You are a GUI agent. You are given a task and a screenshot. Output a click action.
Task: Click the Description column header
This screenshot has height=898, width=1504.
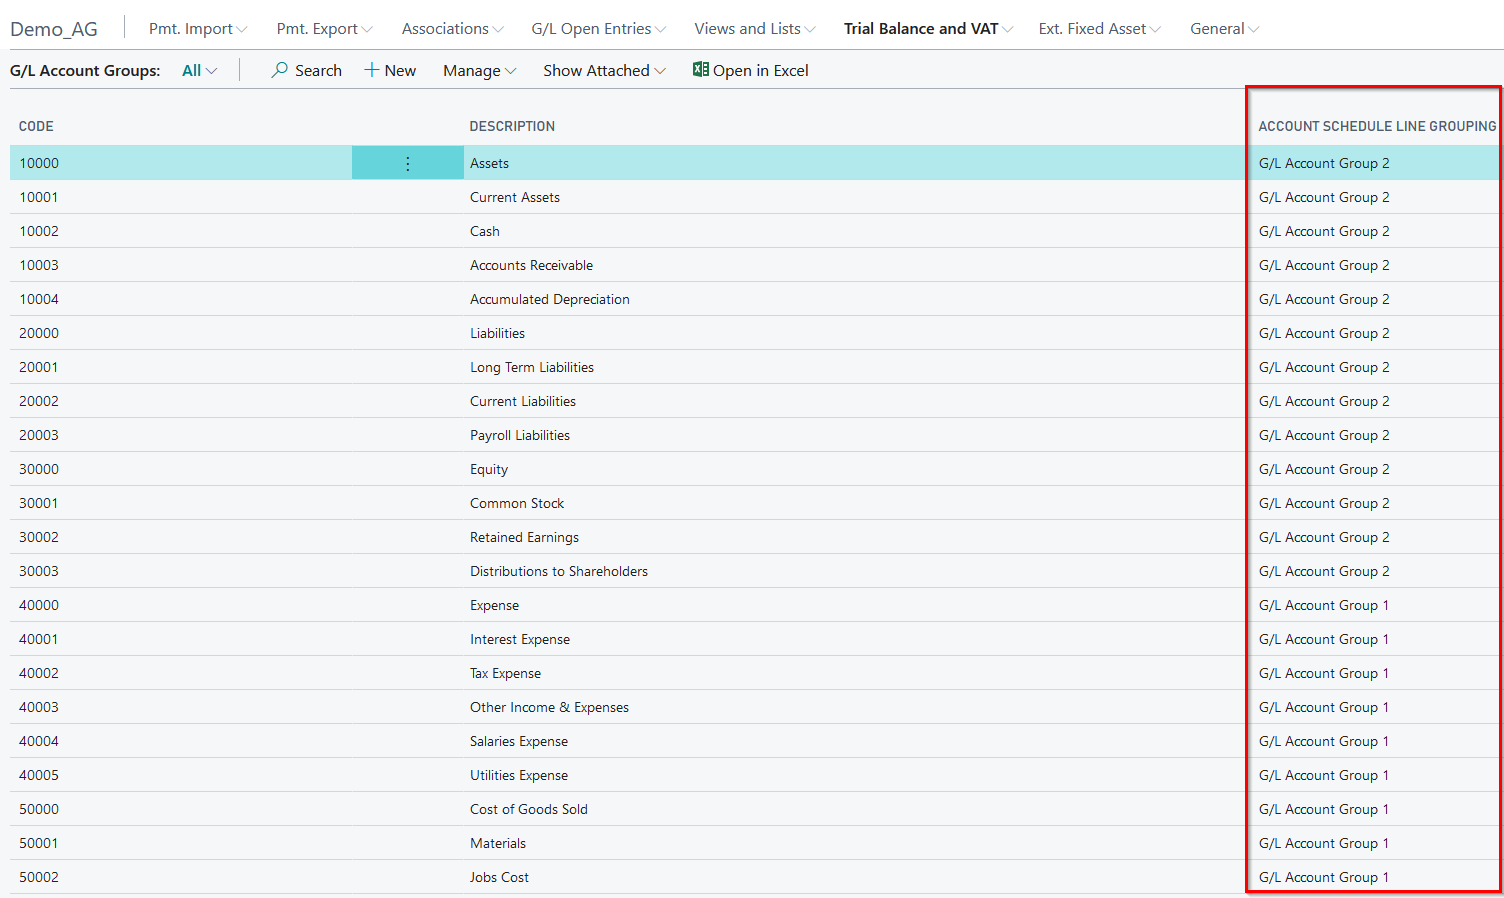tap(512, 127)
